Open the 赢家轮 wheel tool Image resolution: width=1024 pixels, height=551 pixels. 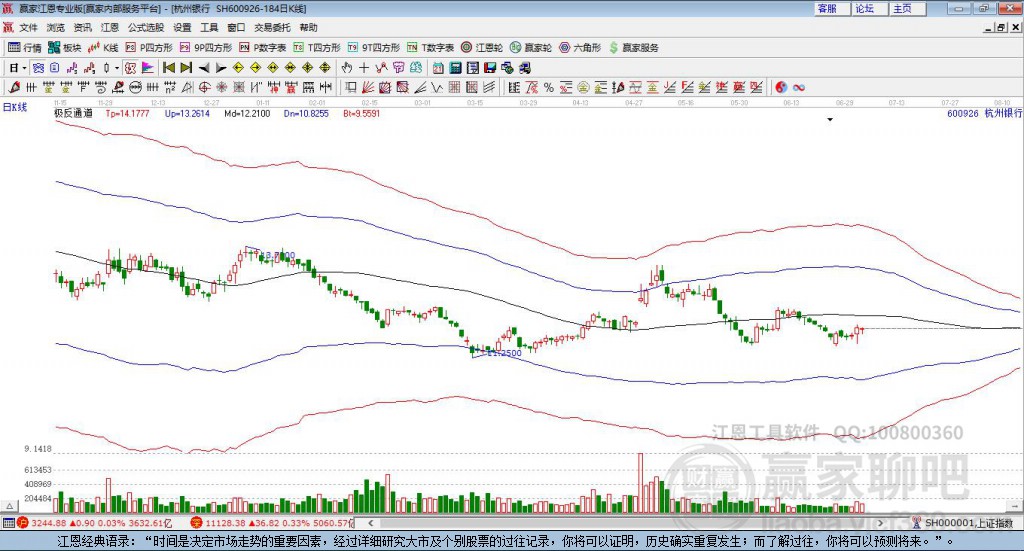pyautogui.click(x=531, y=48)
